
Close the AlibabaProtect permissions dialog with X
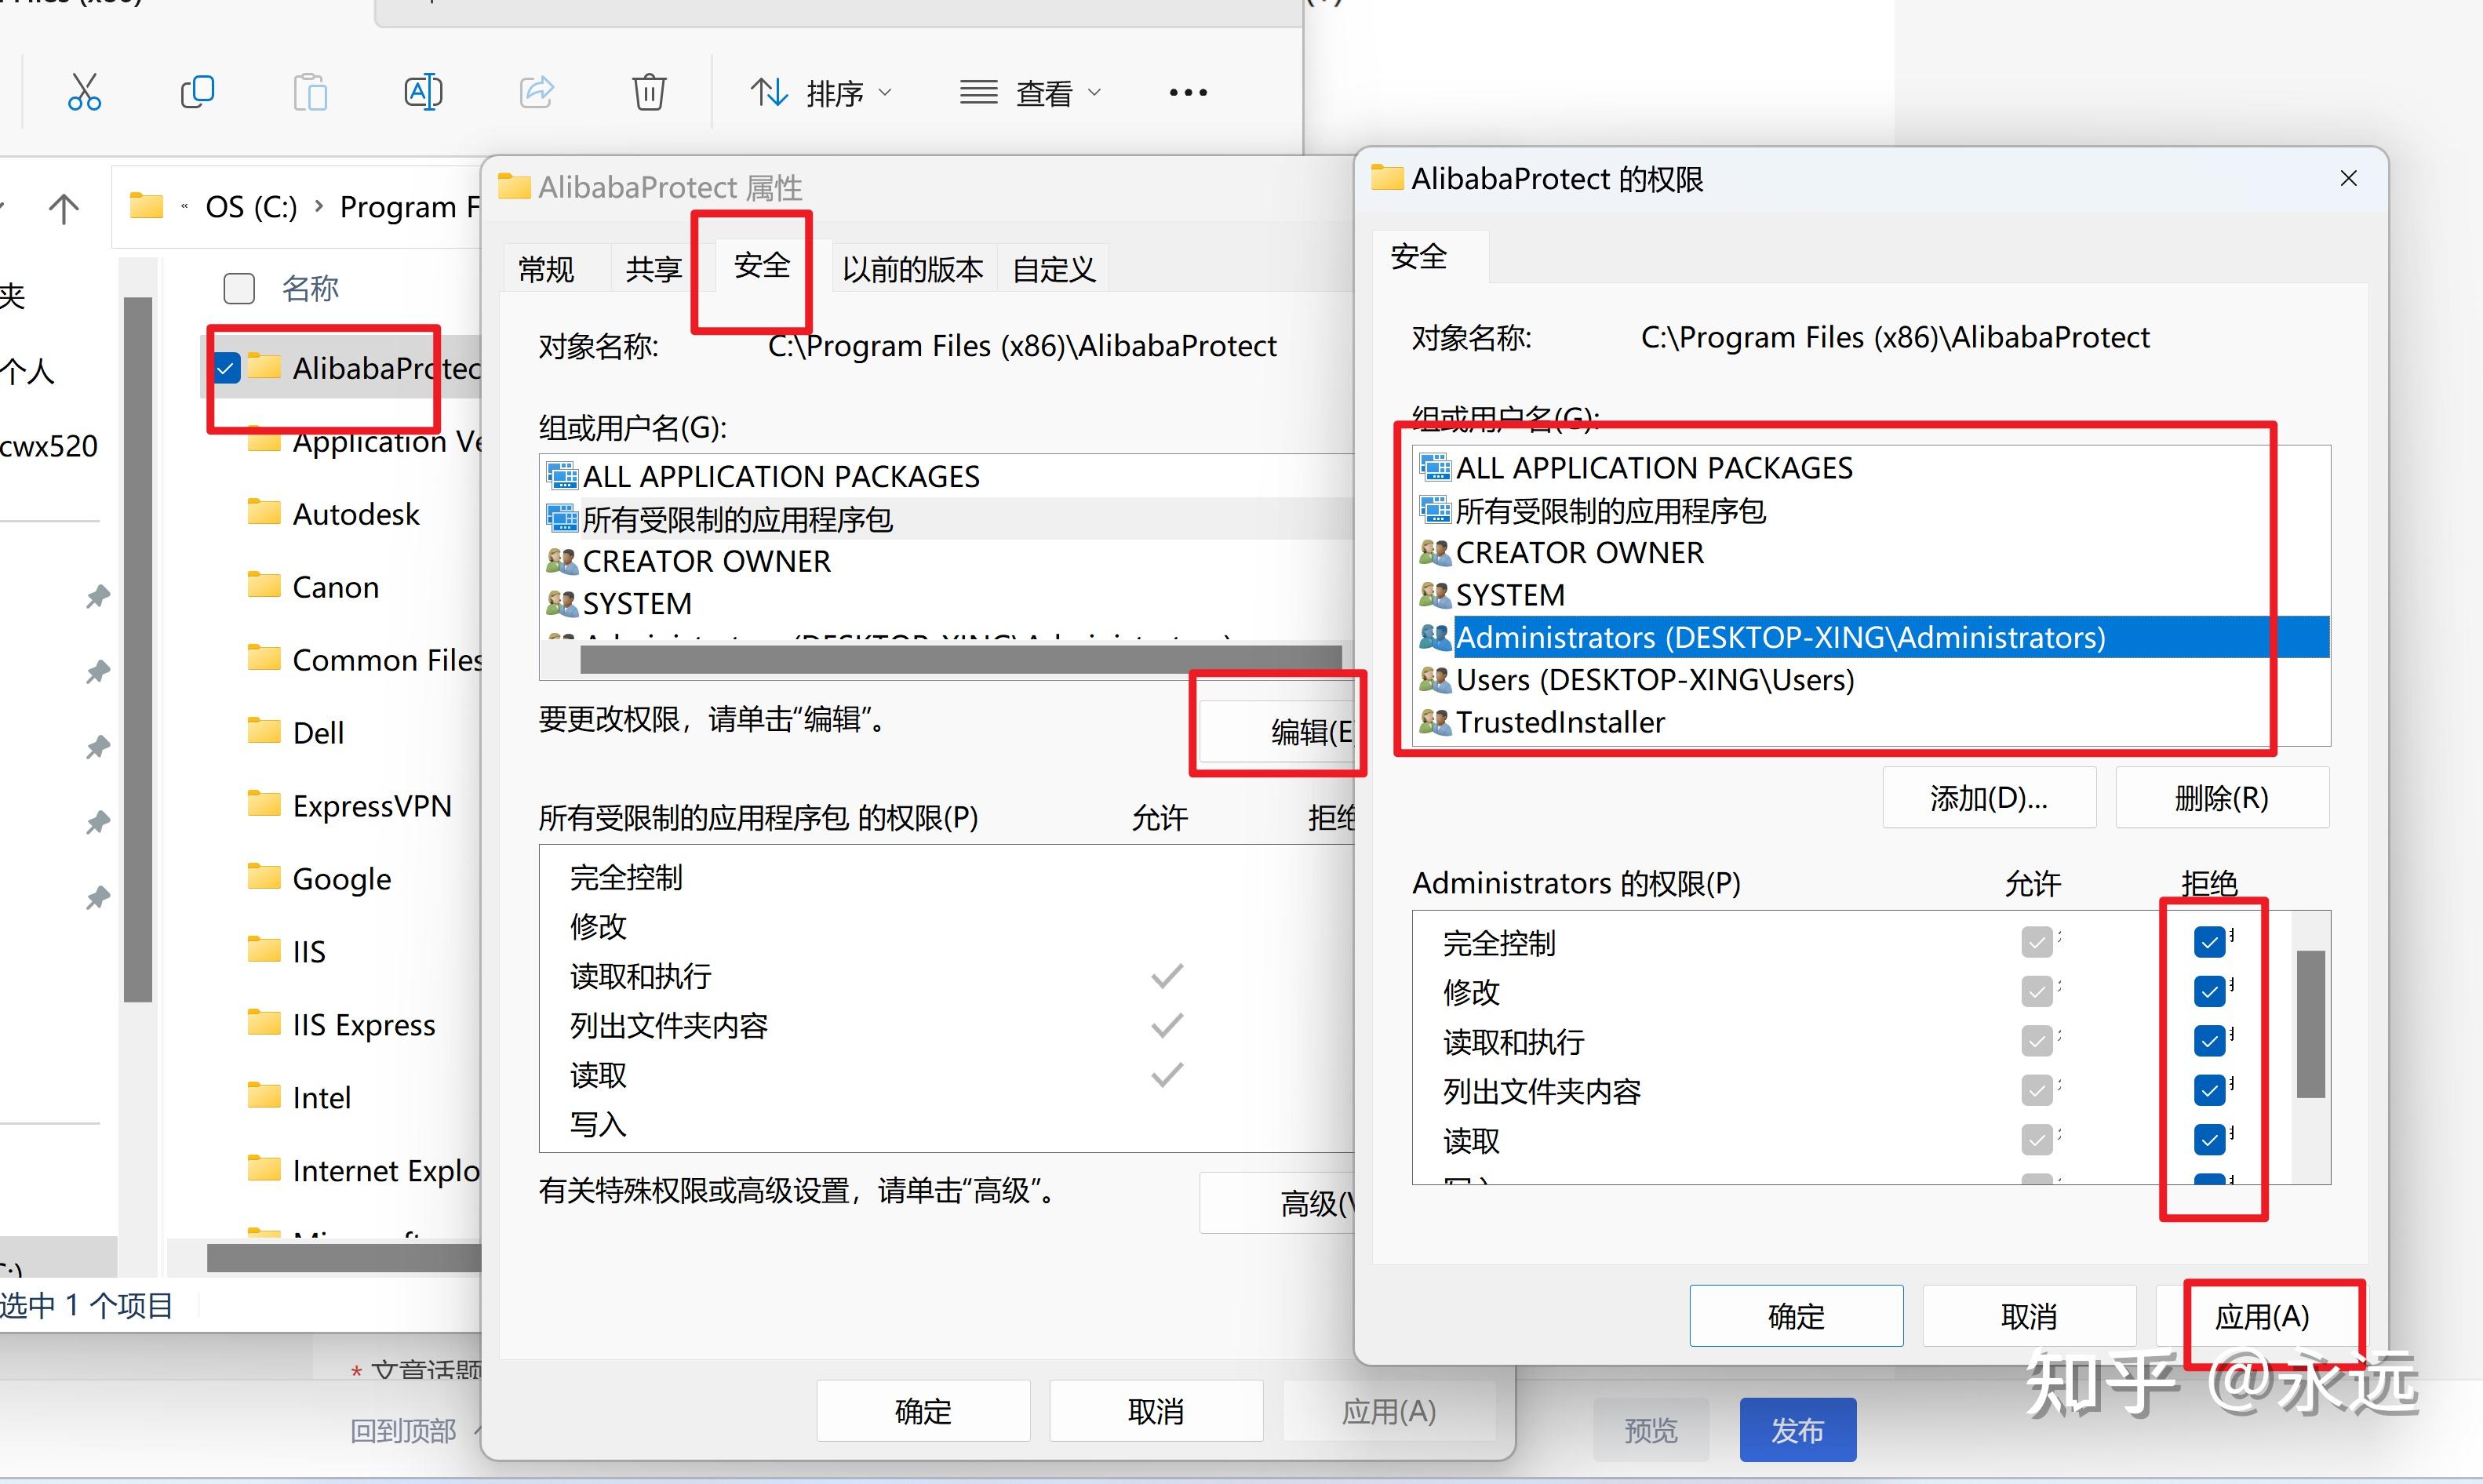[2349, 178]
